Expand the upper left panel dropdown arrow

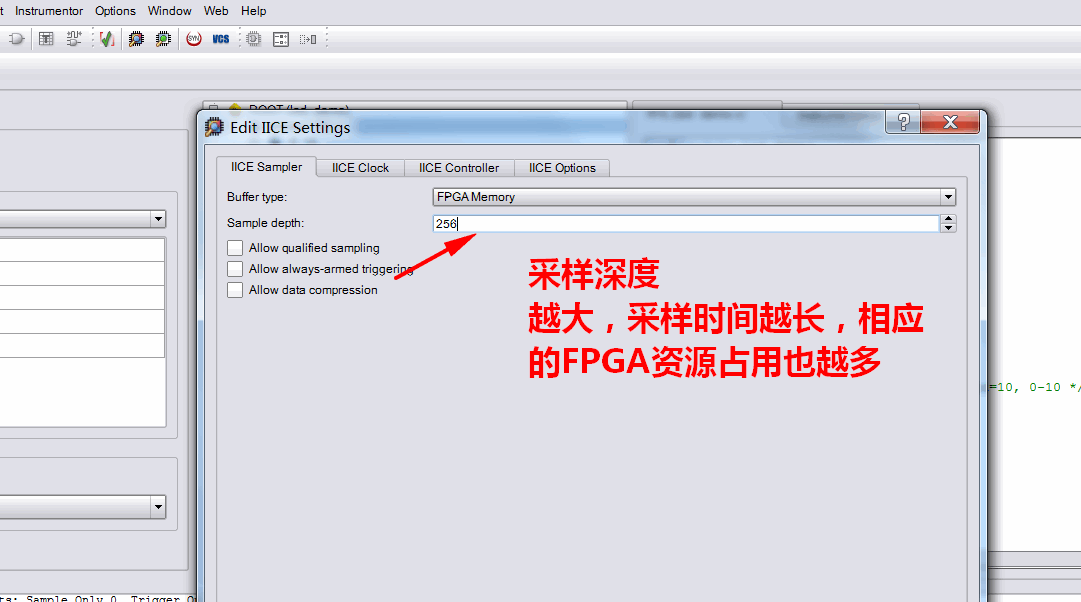159,219
